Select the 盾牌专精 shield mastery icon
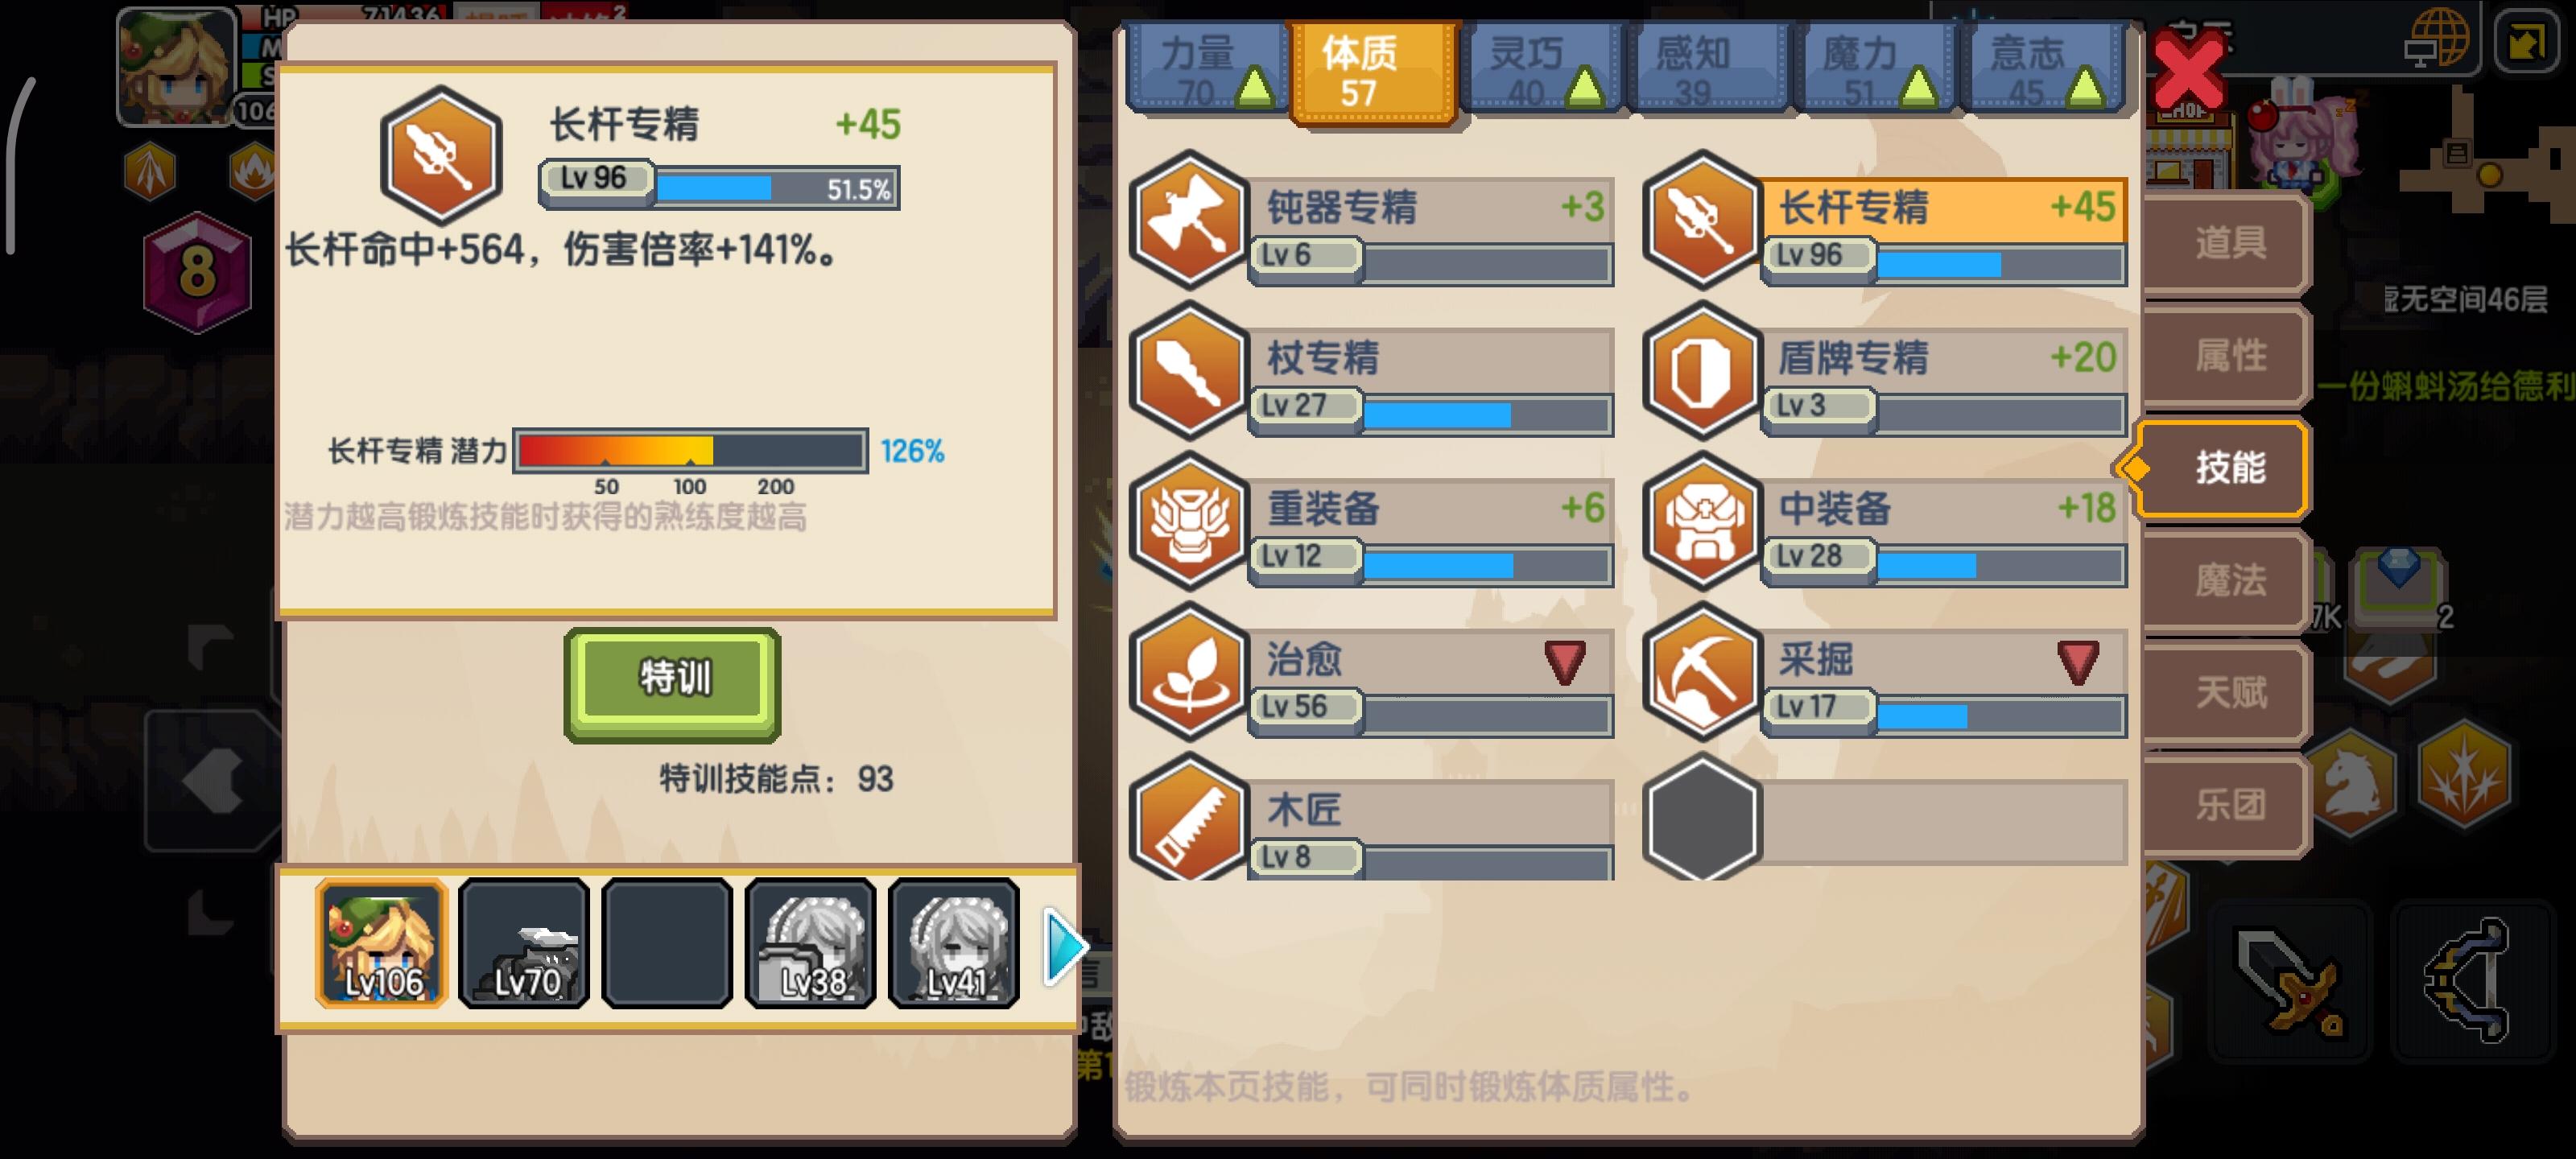 [x=1702, y=370]
